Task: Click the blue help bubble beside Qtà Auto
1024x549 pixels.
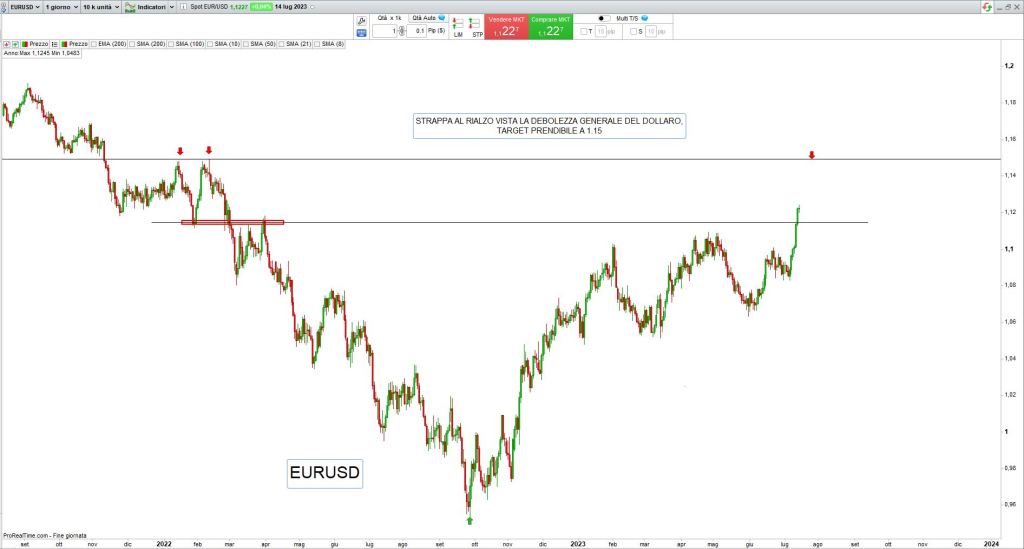Action: (x=441, y=18)
